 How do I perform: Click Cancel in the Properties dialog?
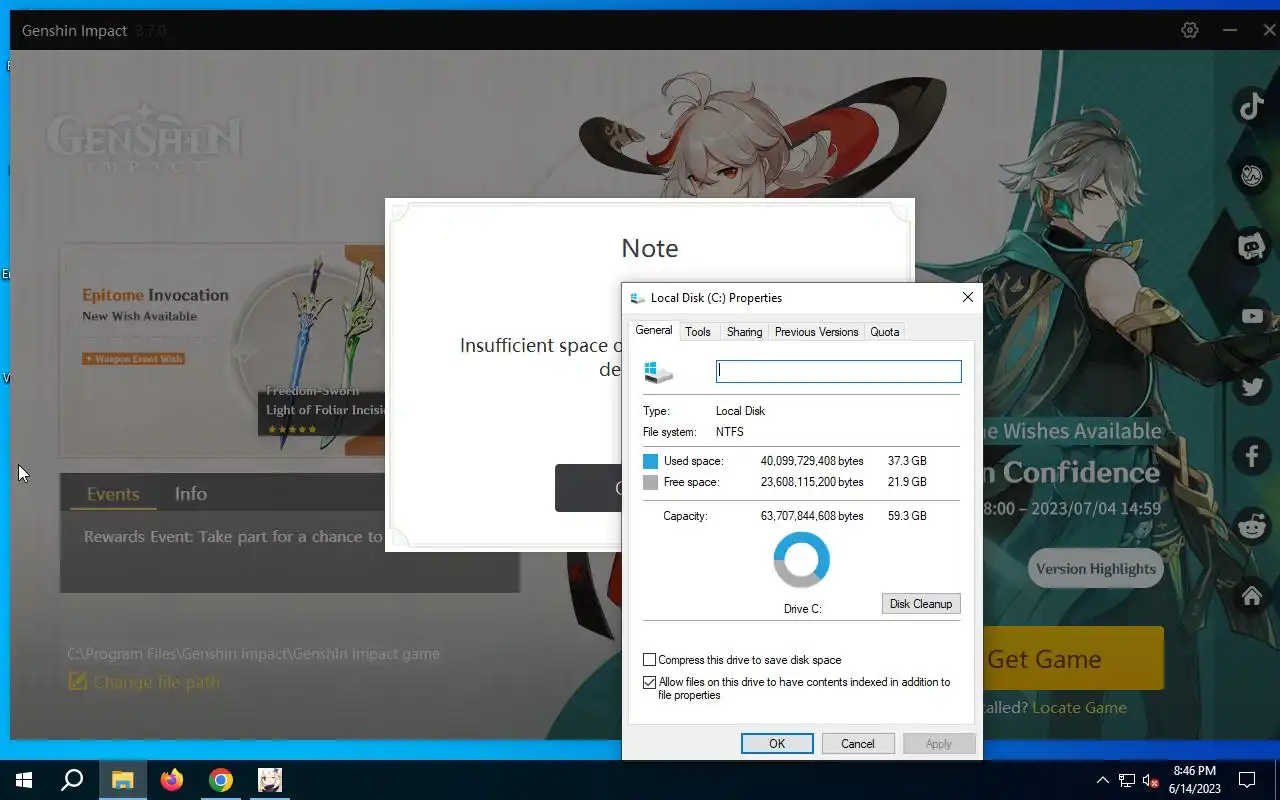point(858,744)
